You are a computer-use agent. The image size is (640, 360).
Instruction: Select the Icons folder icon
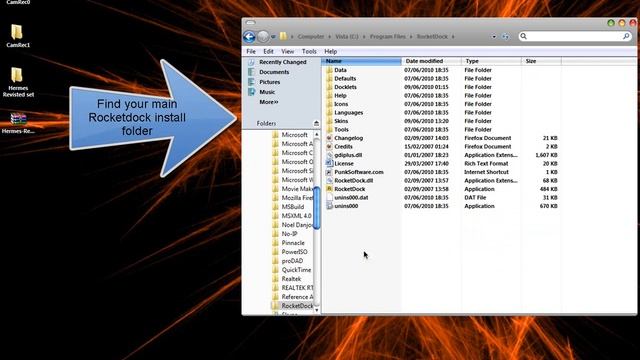coord(329,104)
